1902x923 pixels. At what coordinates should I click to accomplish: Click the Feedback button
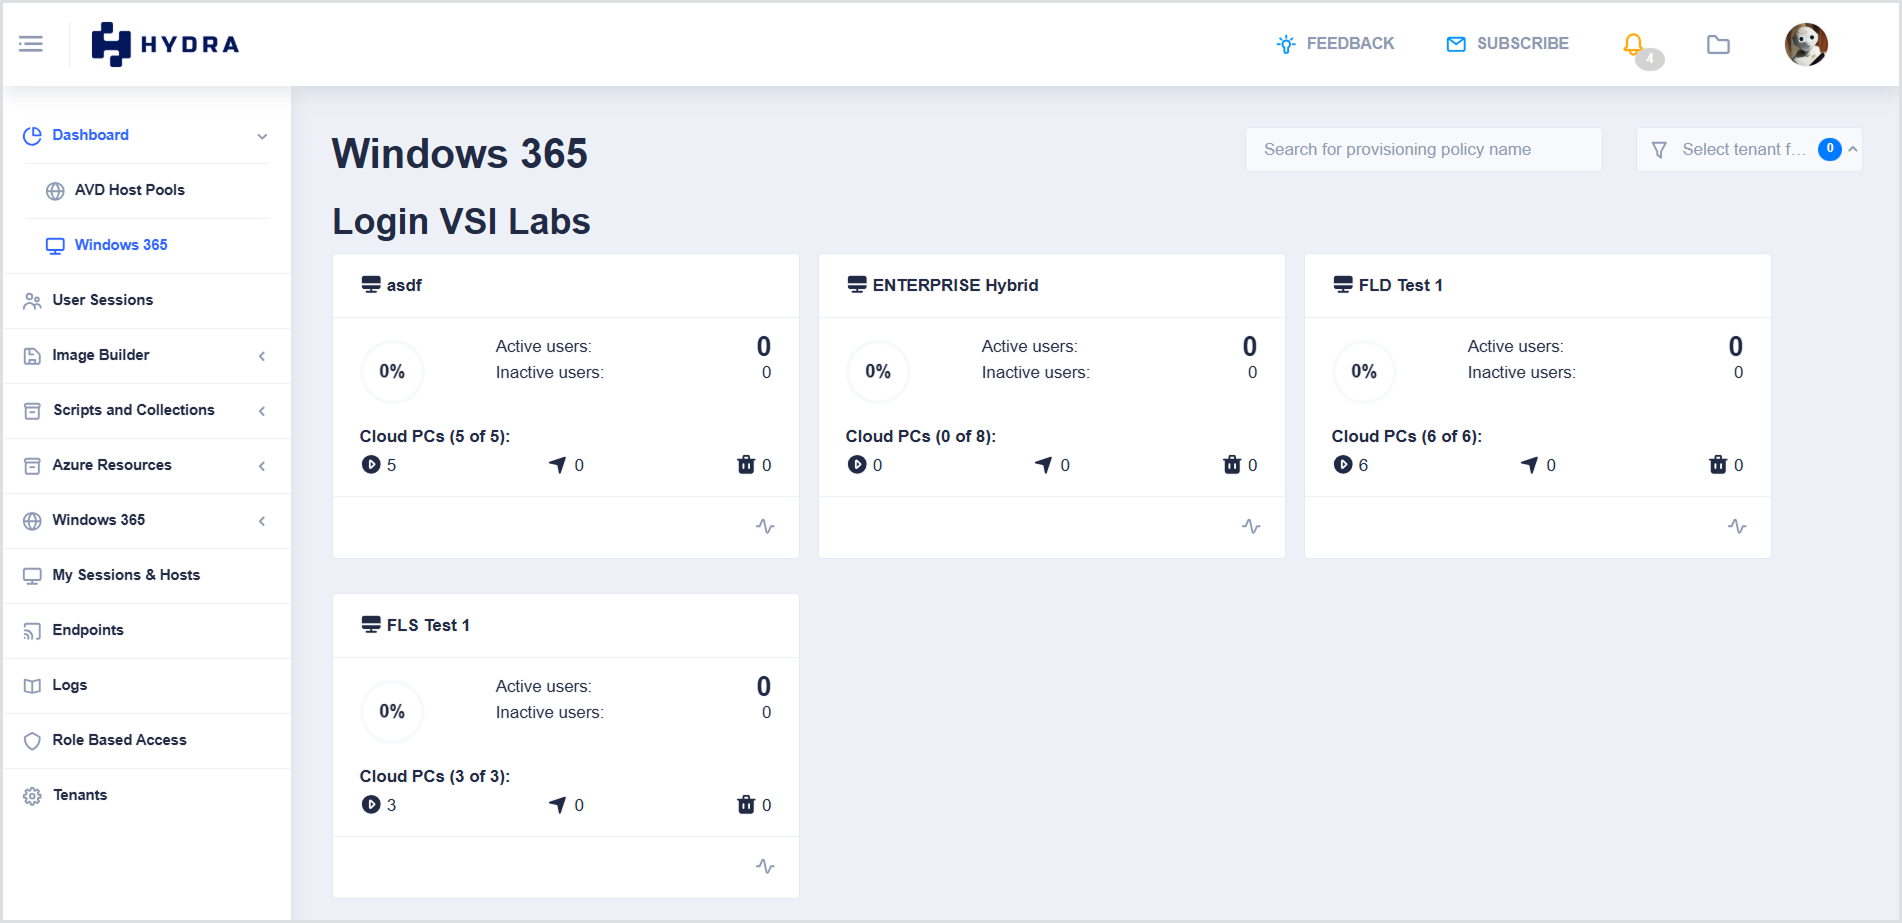(x=1335, y=44)
